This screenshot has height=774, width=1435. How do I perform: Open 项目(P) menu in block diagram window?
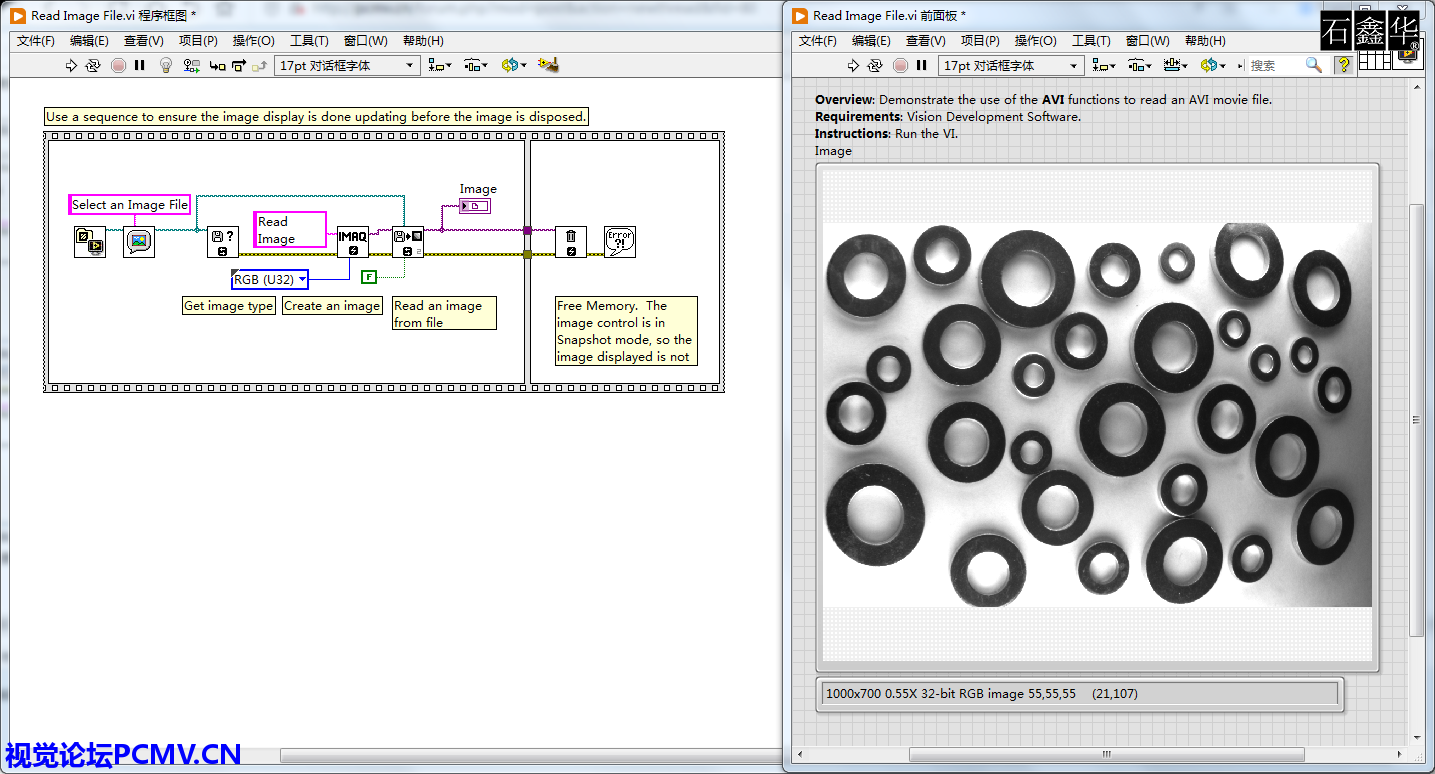click(x=198, y=41)
